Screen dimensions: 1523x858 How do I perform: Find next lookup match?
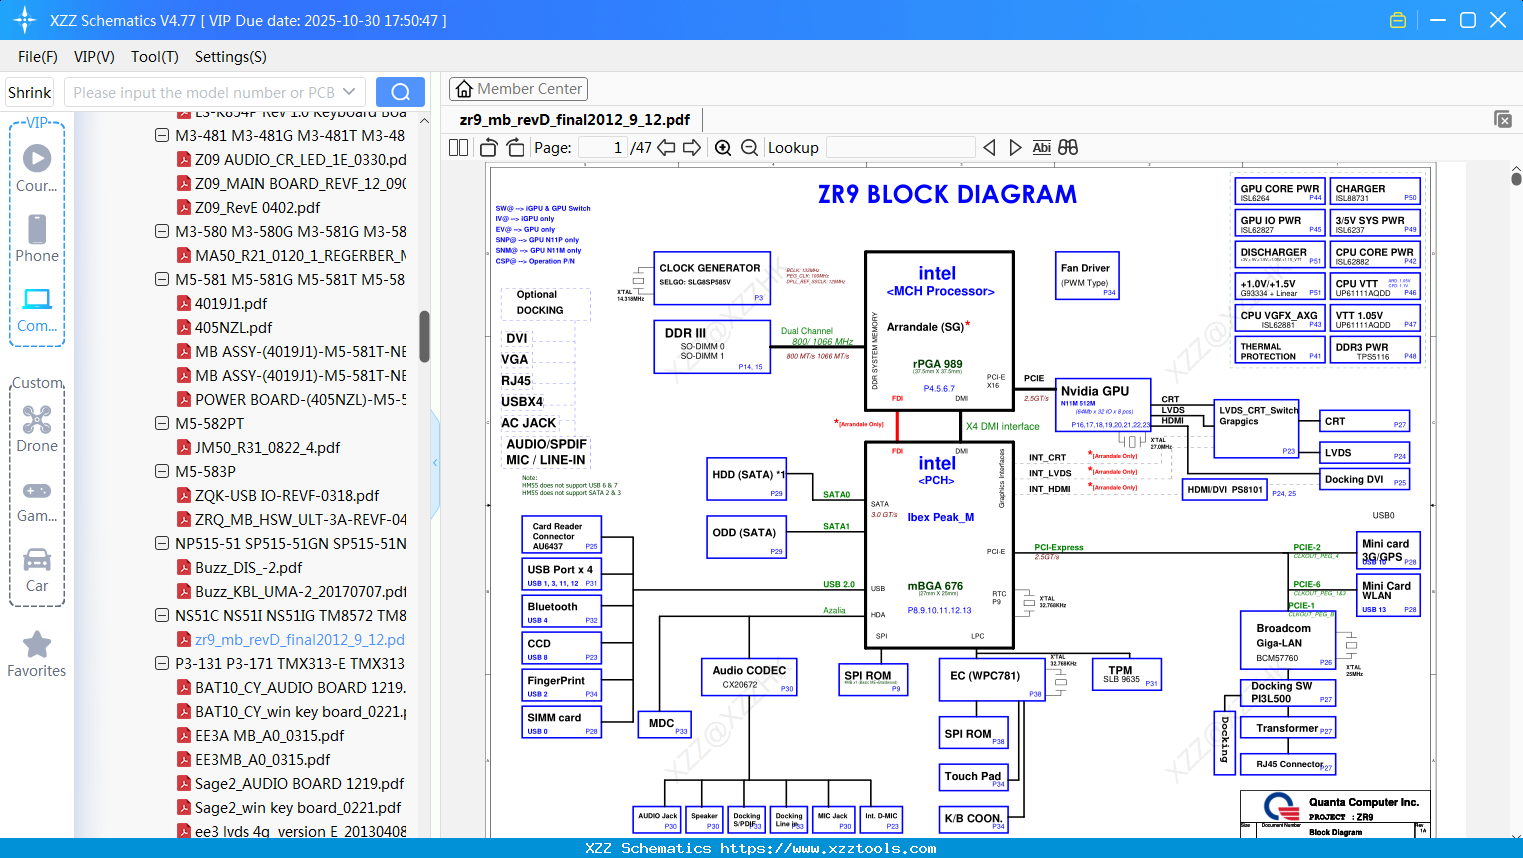(x=1015, y=147)
